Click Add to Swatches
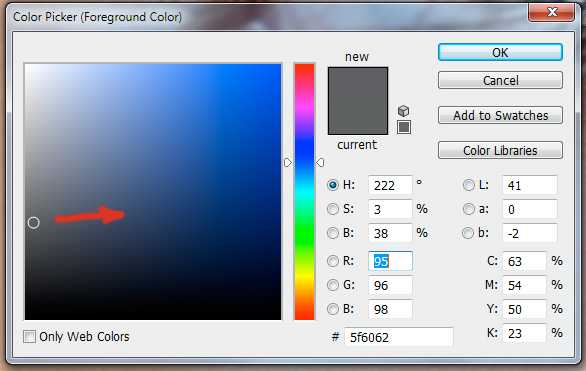This screenshot has height=371, width=586. point(500,115)
